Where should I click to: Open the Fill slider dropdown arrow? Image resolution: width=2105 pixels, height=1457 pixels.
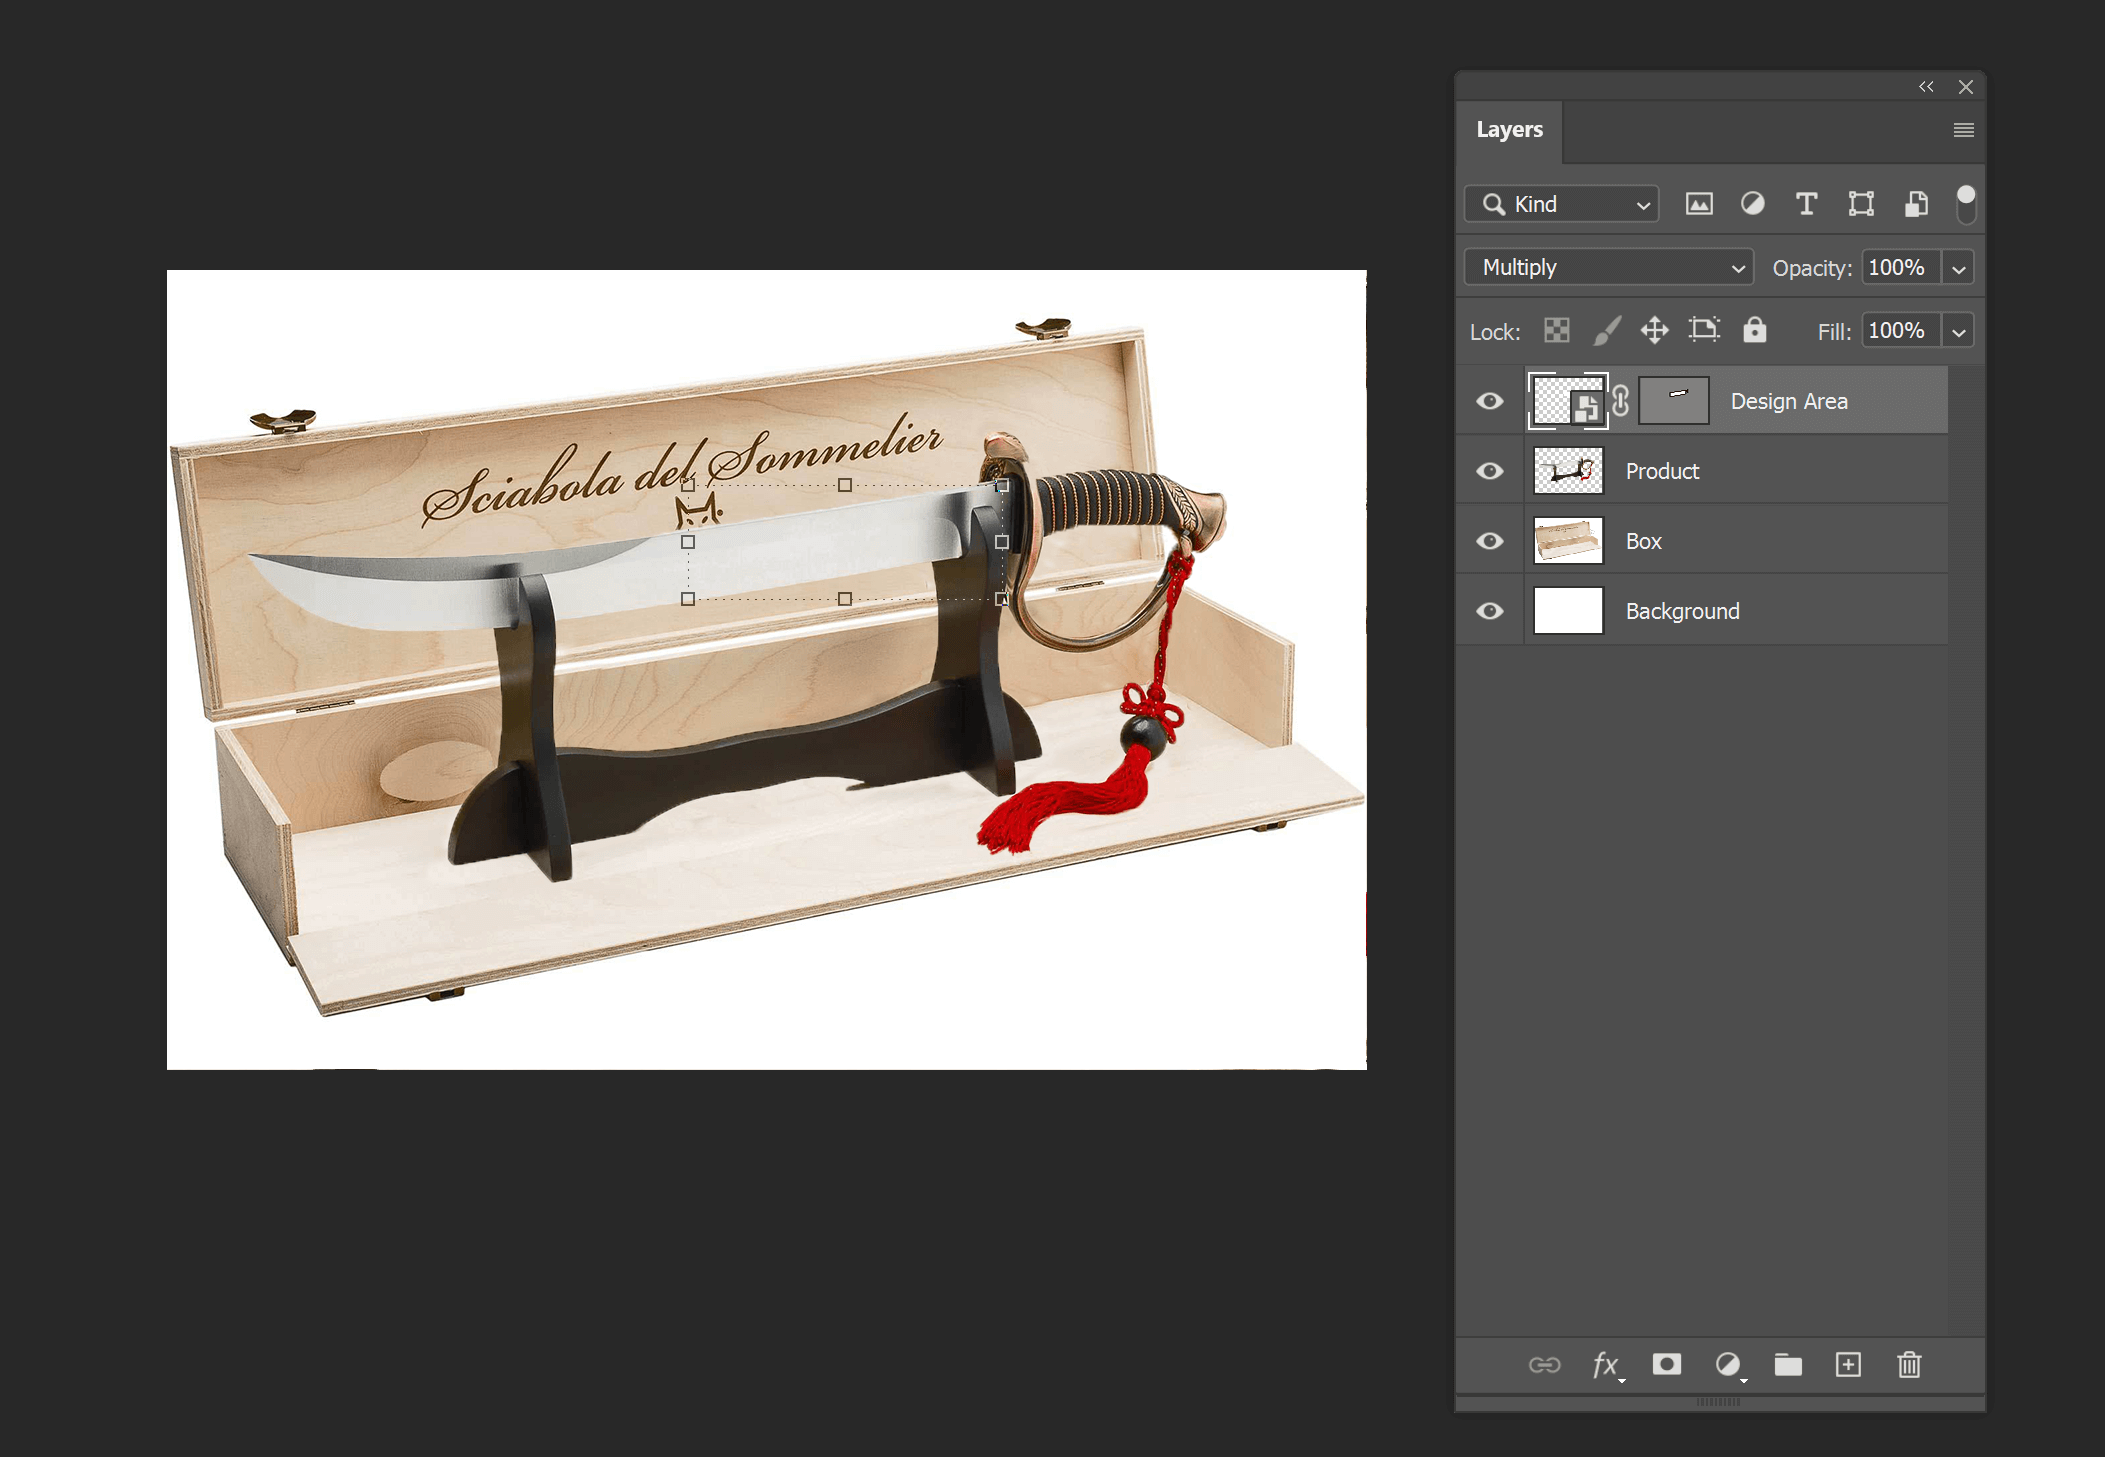pos(1959,331)
